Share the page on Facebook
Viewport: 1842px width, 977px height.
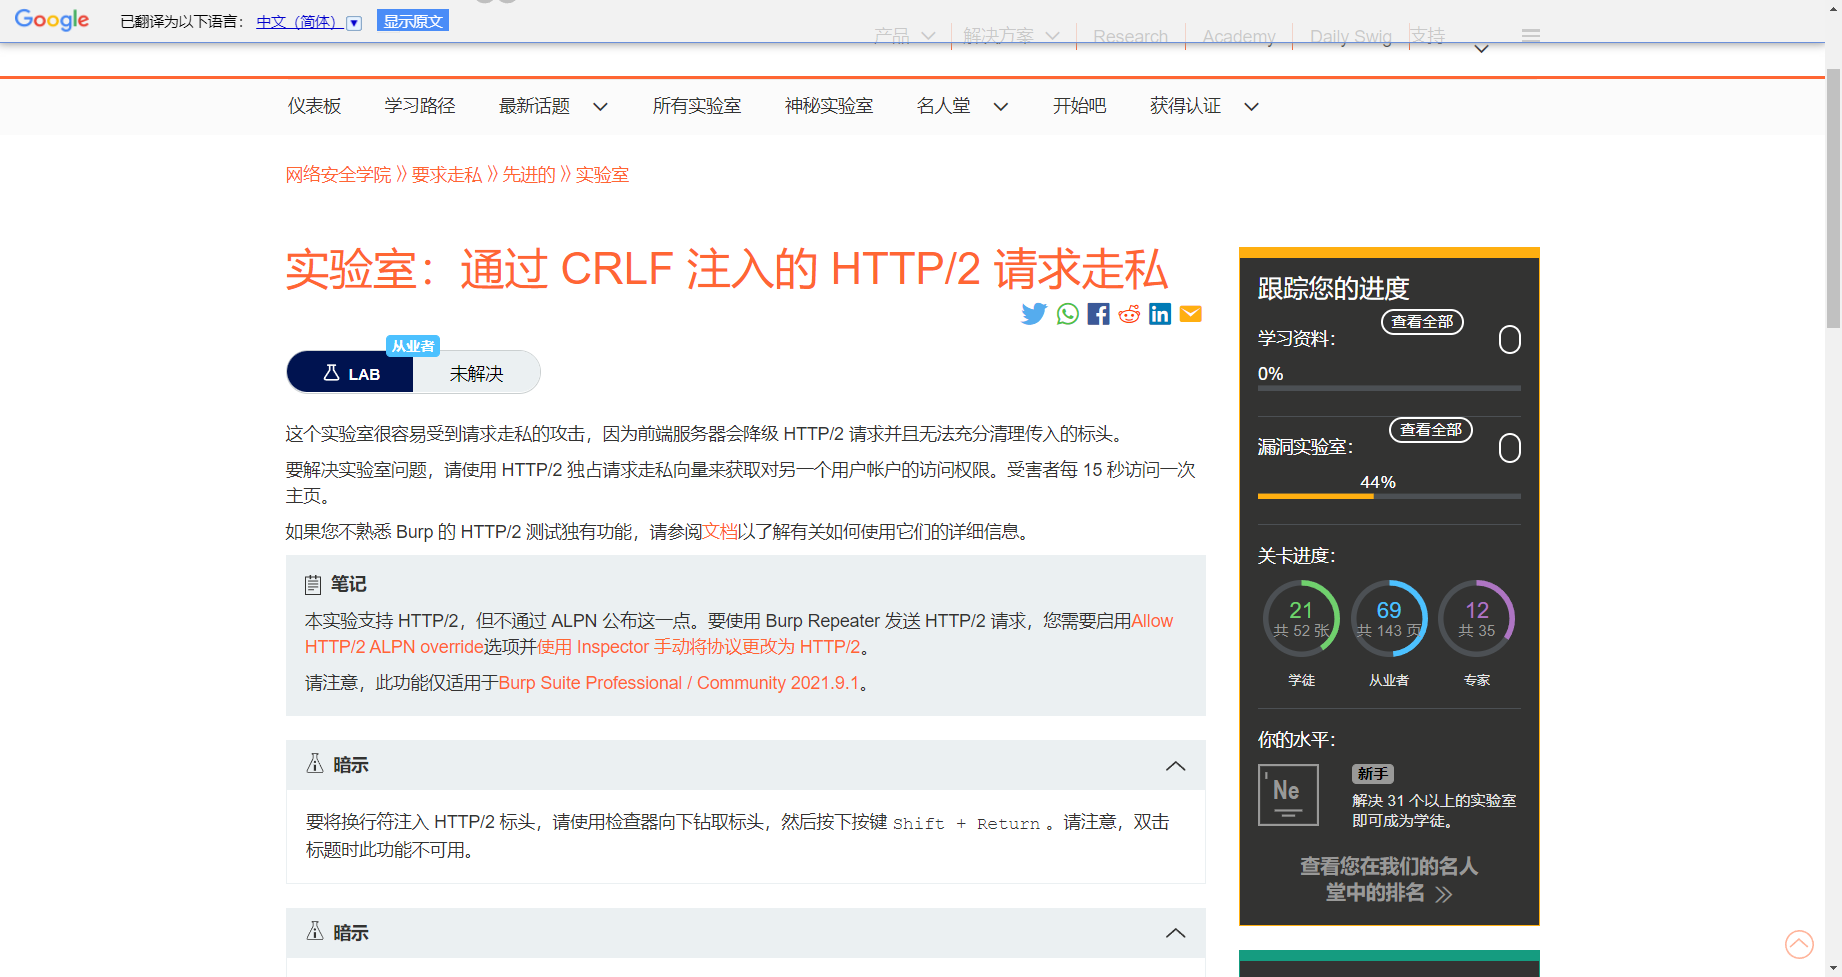pos(1097,313)
